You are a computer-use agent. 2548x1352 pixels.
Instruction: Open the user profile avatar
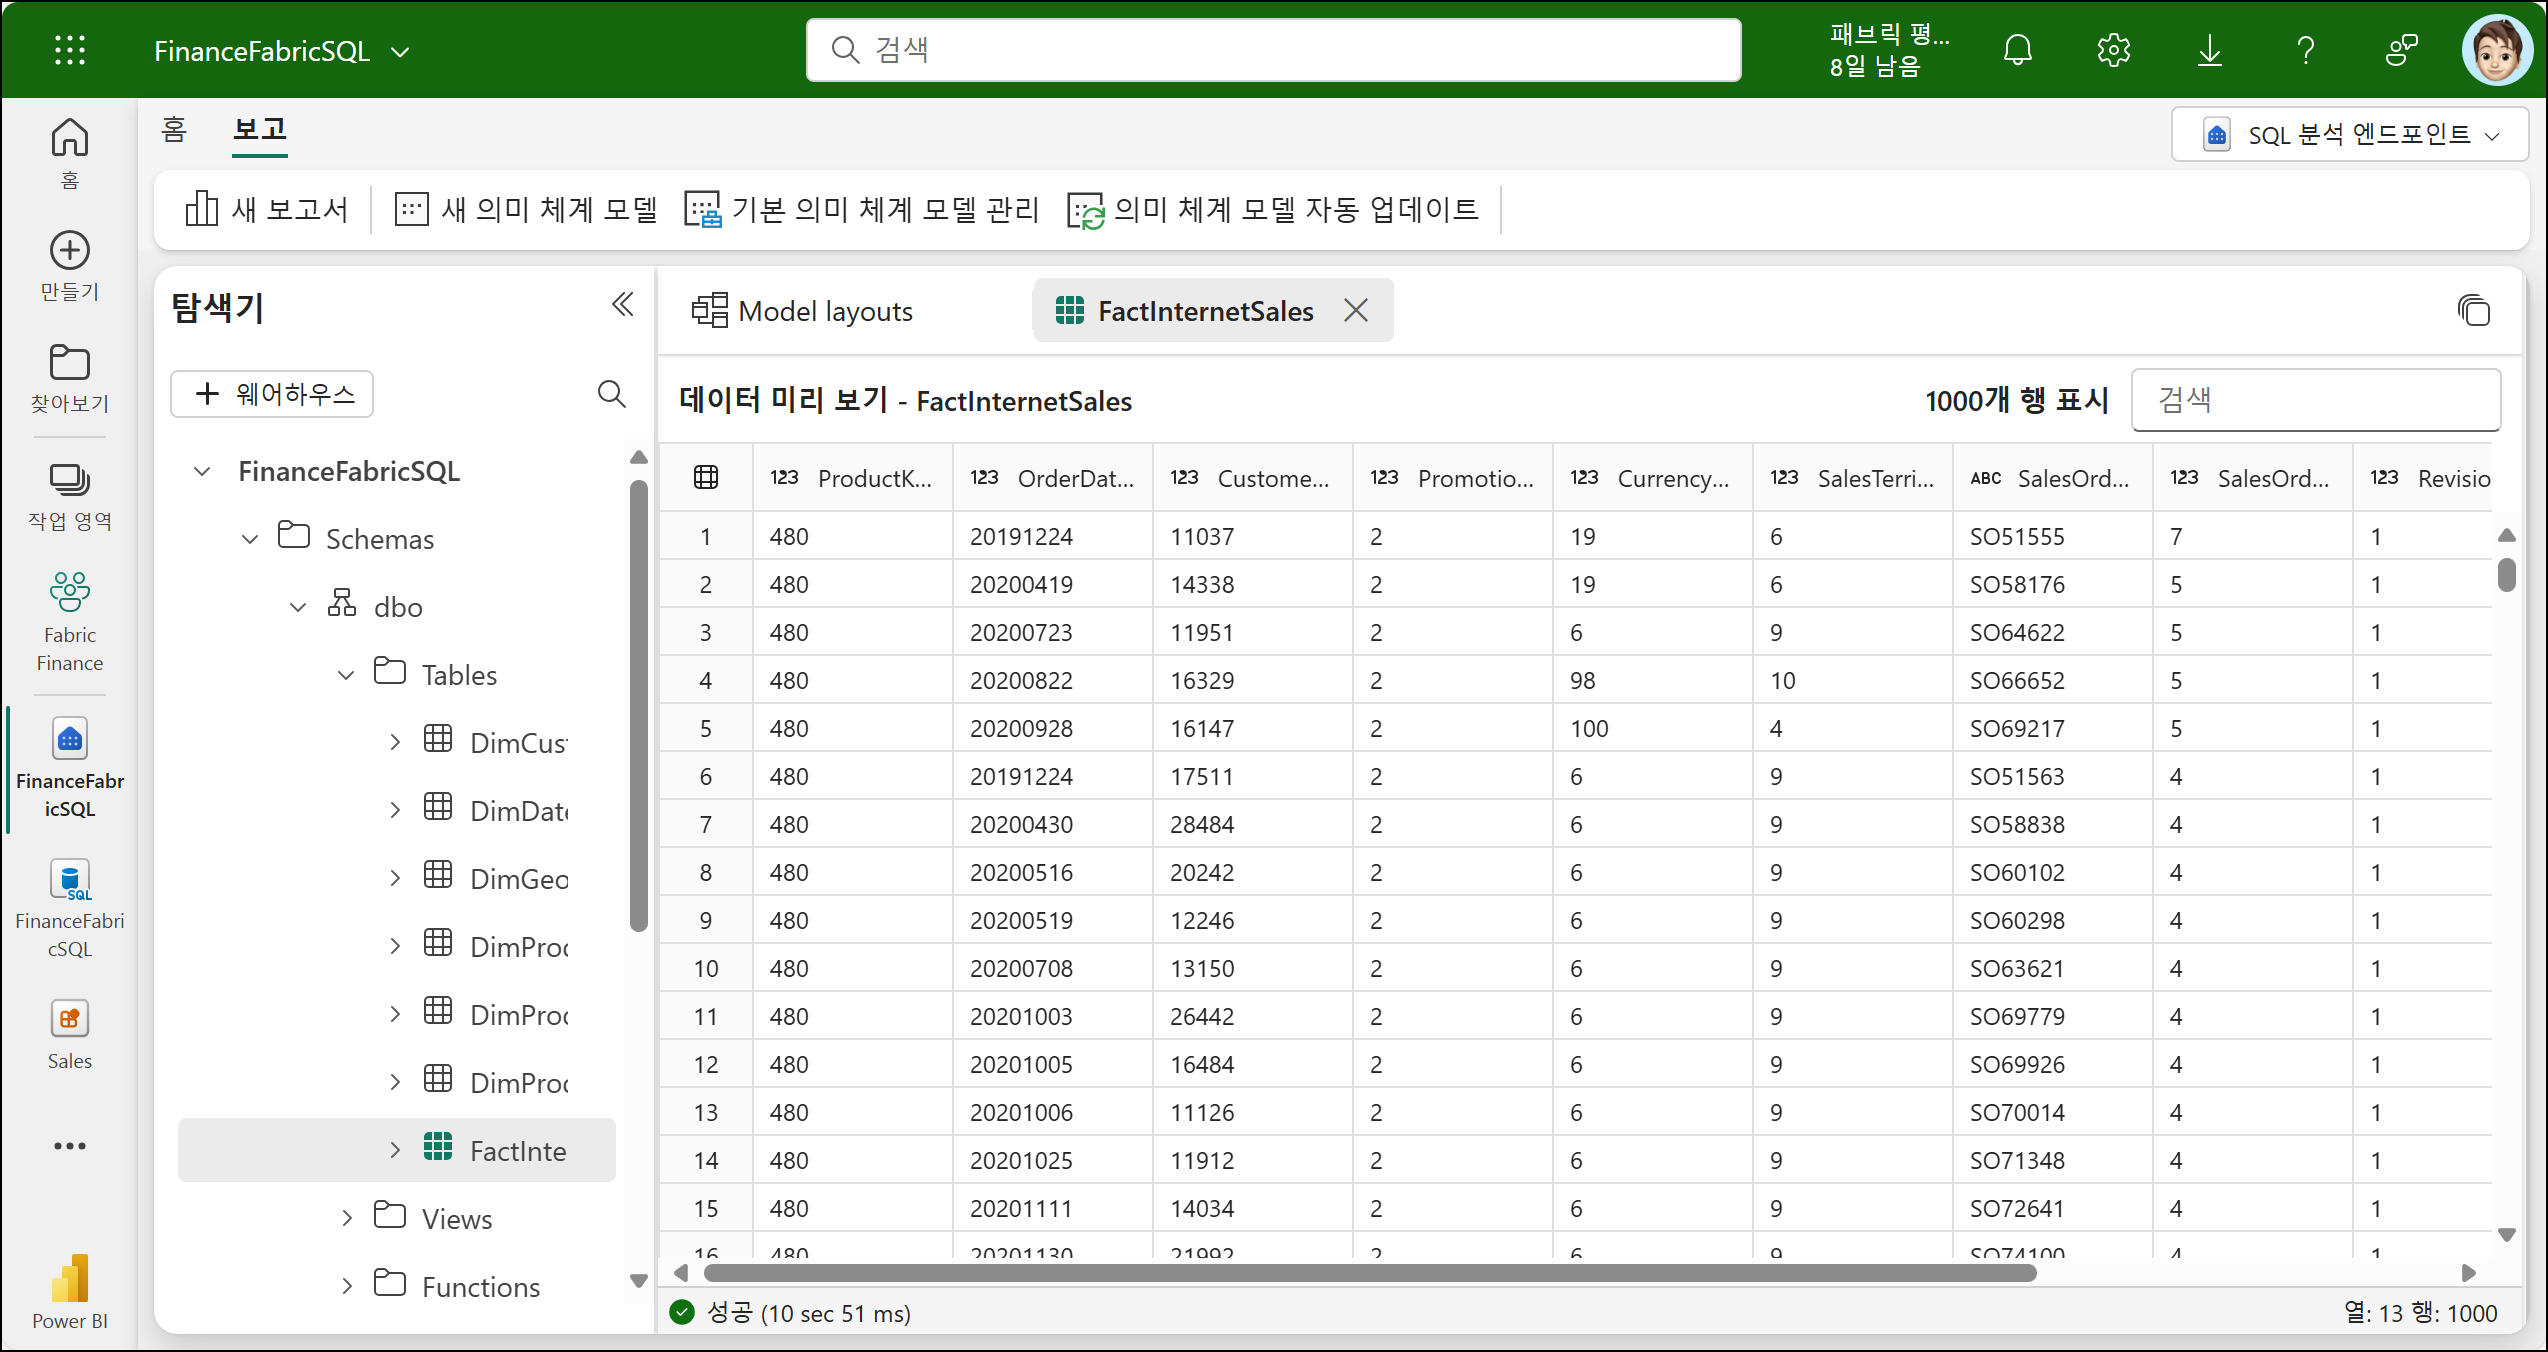pos(2497,50)
